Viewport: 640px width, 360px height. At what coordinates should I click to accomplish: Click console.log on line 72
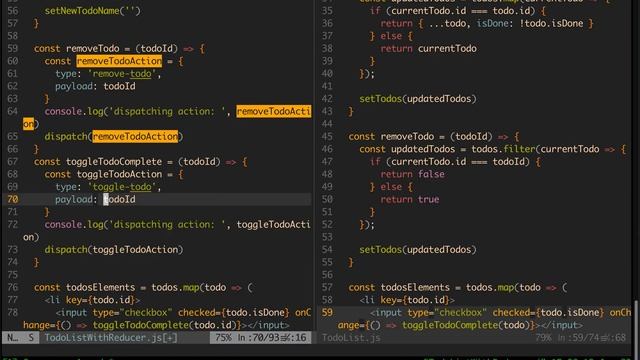(x=74, y=224)
